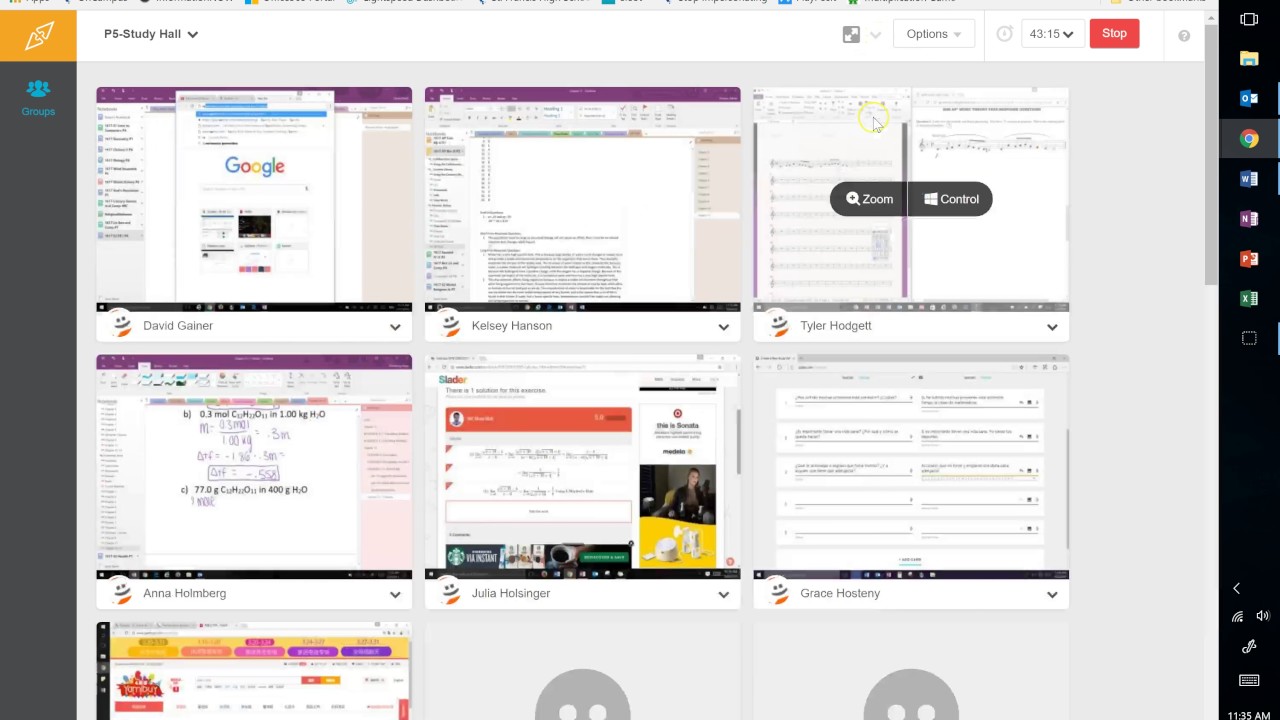Image resolution: width=1280 pixels, height=720 pixels.
Task: Expand Julia Holsinger's student options chevron
Action: click(x=724, y=595)
